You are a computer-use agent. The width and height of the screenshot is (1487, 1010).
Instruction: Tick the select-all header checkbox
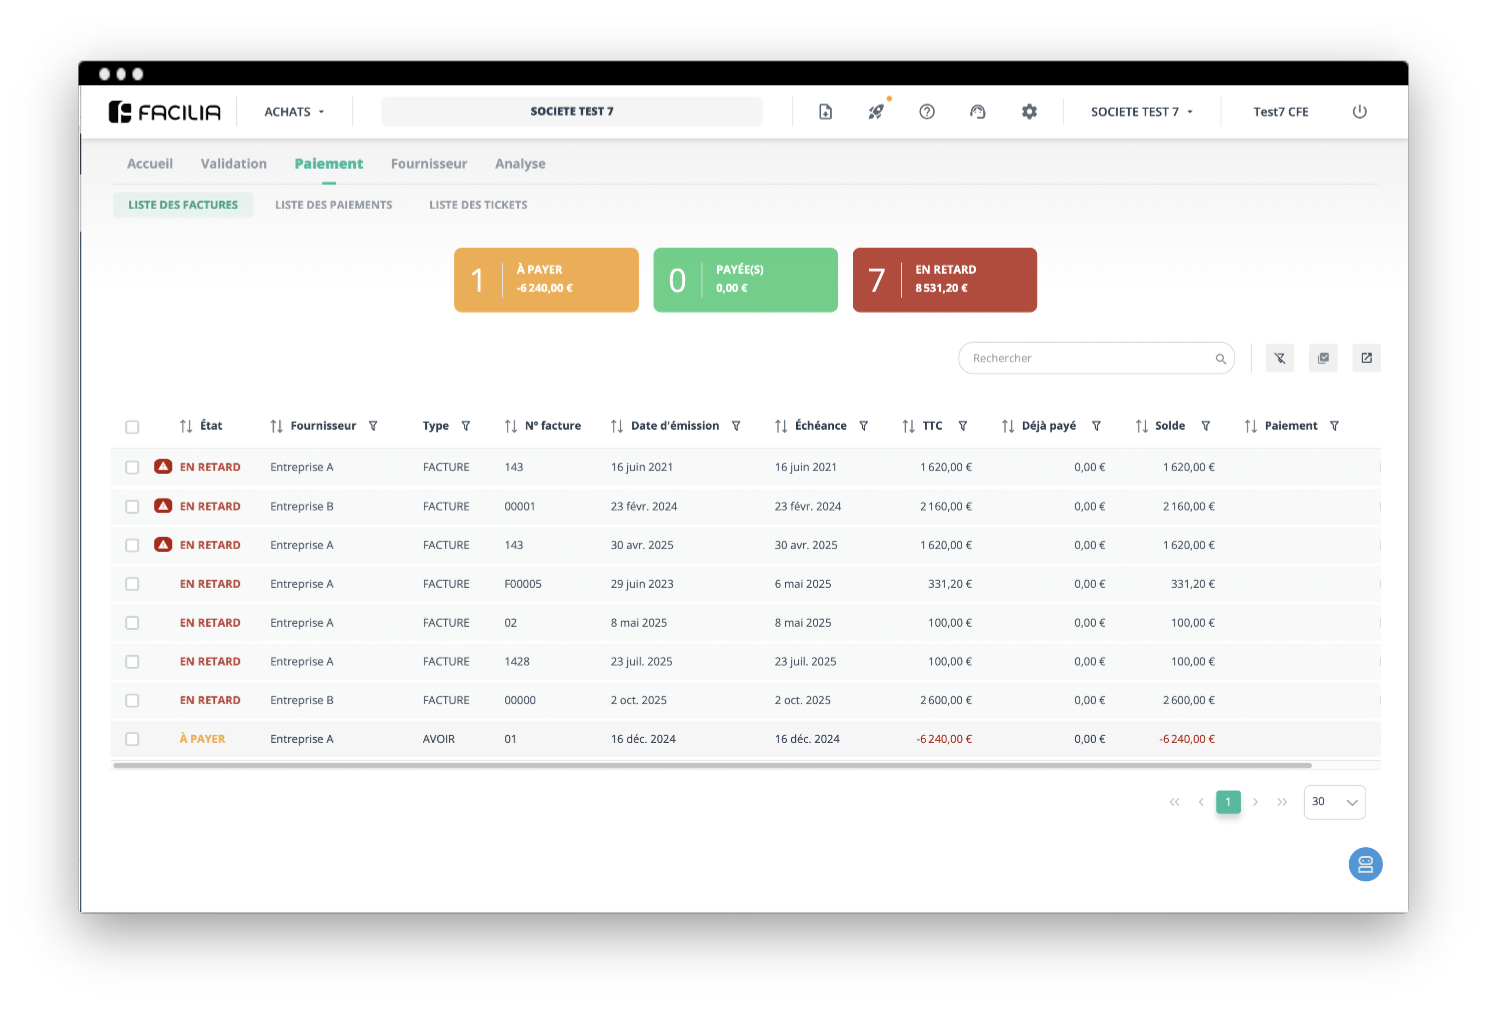(x=132, y=427)
